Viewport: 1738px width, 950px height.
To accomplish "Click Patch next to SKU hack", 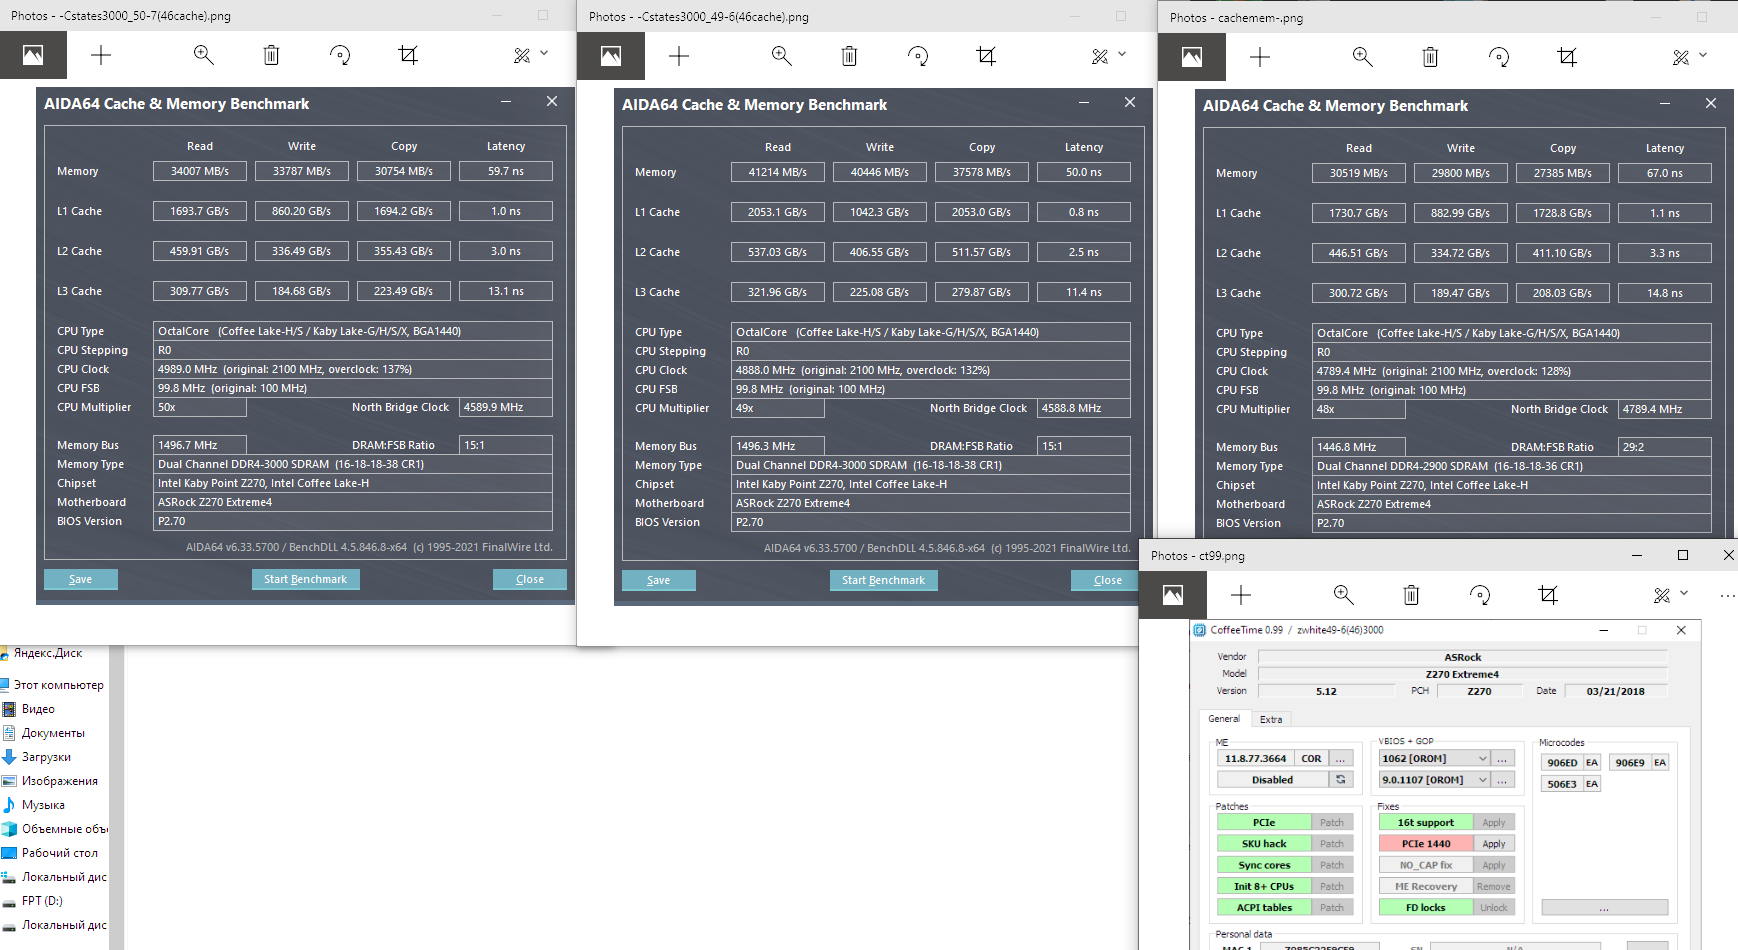I will (1332, 844).
